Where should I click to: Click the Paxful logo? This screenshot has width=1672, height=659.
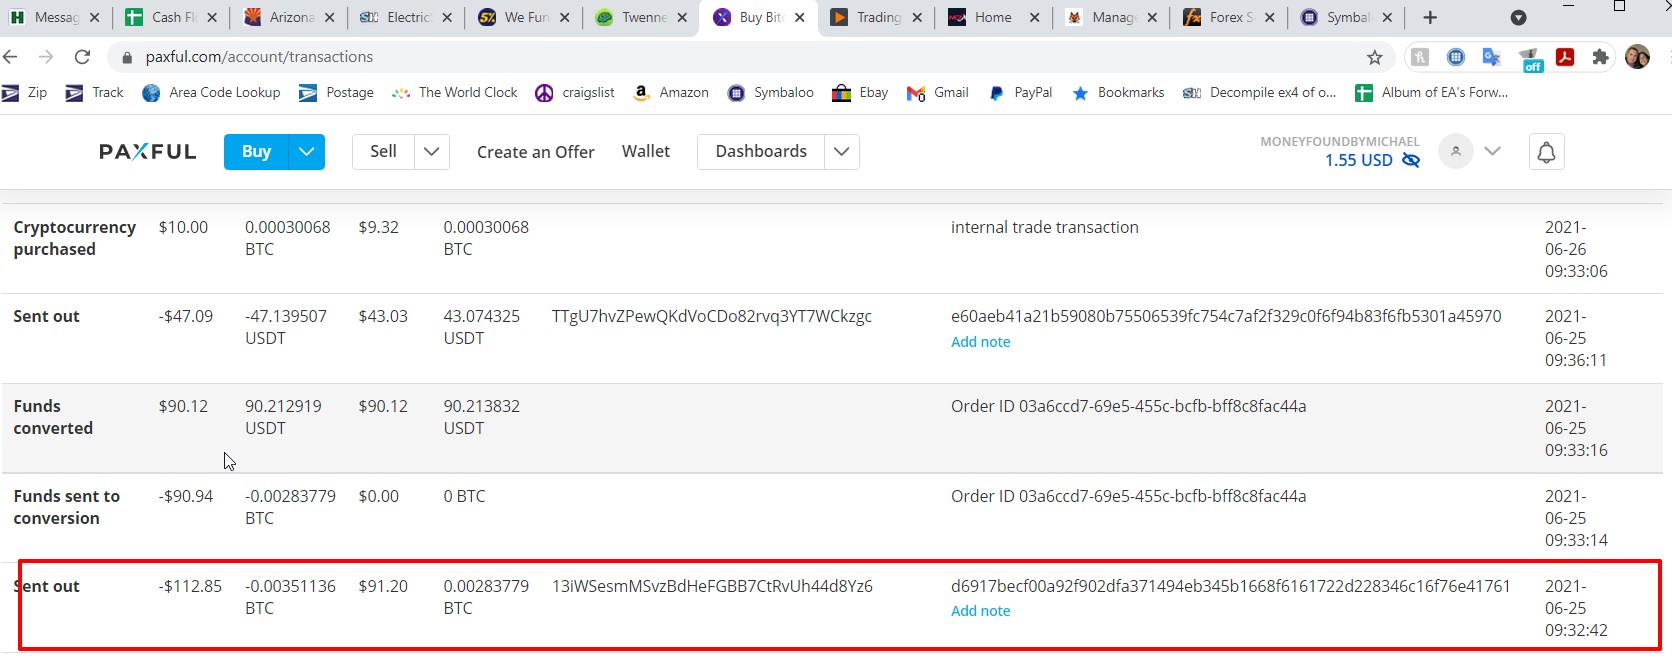tap(147, 152)
